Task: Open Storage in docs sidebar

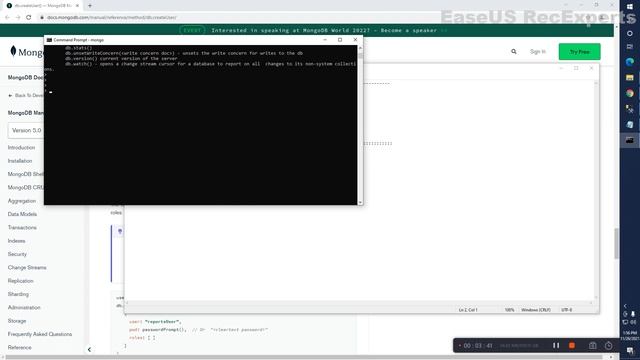Action: pyautogui.click(x=17, y=321)
